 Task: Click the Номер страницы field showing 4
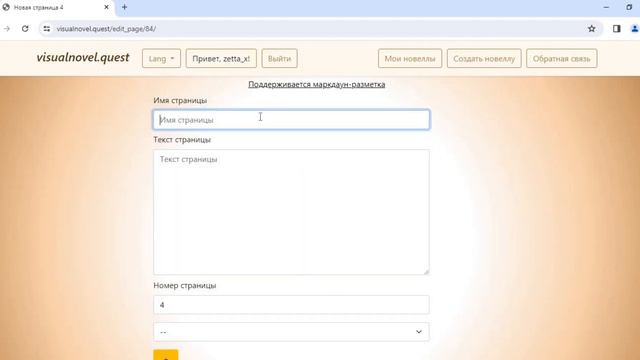[291, 304]
